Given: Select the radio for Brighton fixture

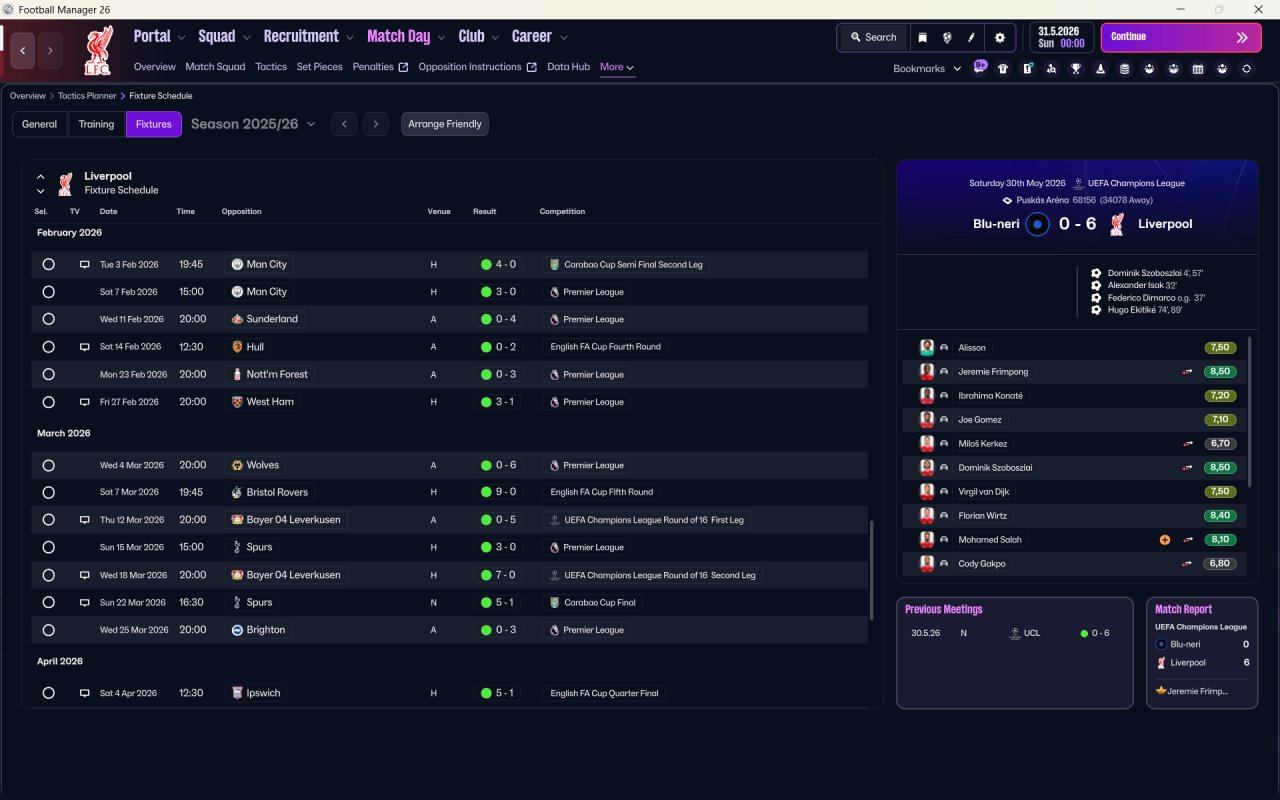Looking at the screenshot, I should (48, 631).
